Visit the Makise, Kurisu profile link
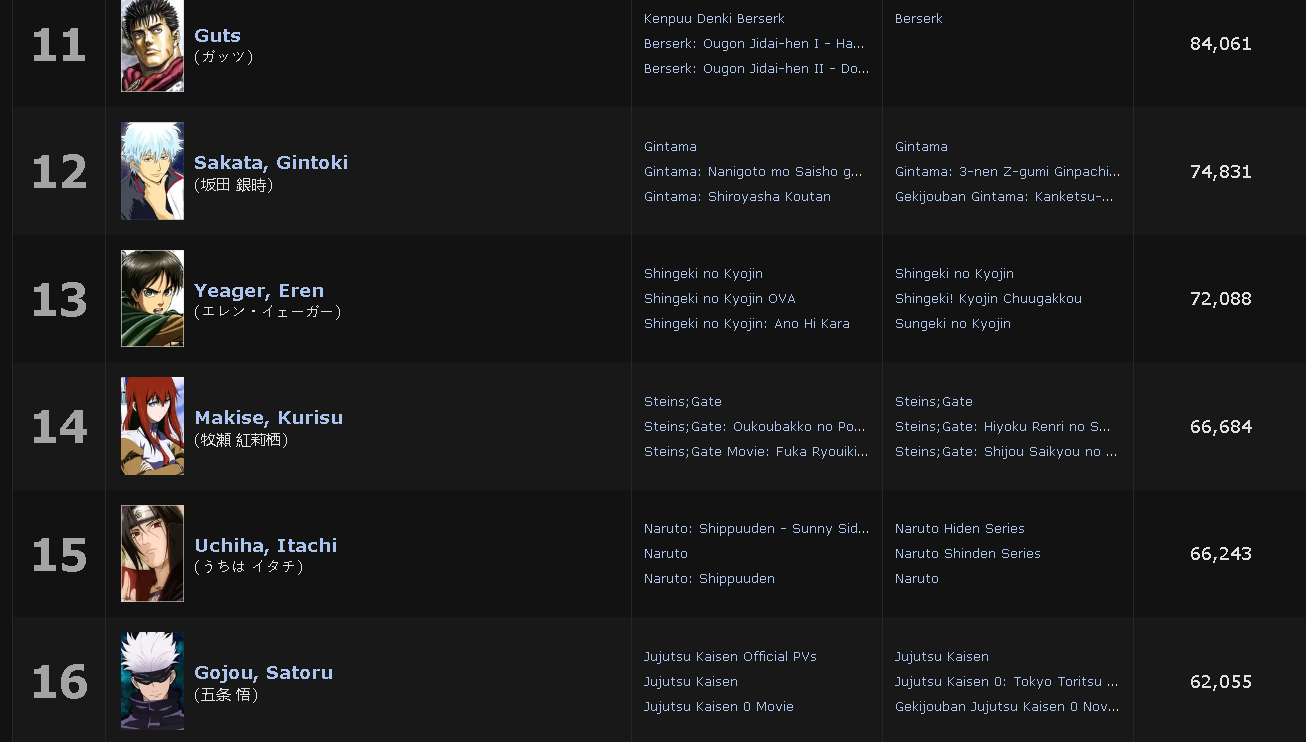The width and height of the screenshot is (1306, 742). click(x=268, y=418)
